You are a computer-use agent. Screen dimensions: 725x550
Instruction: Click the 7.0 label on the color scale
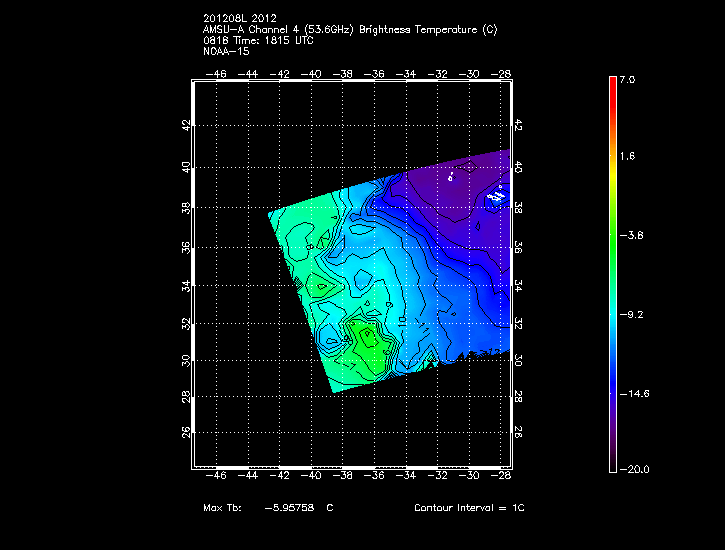[626, 79]
